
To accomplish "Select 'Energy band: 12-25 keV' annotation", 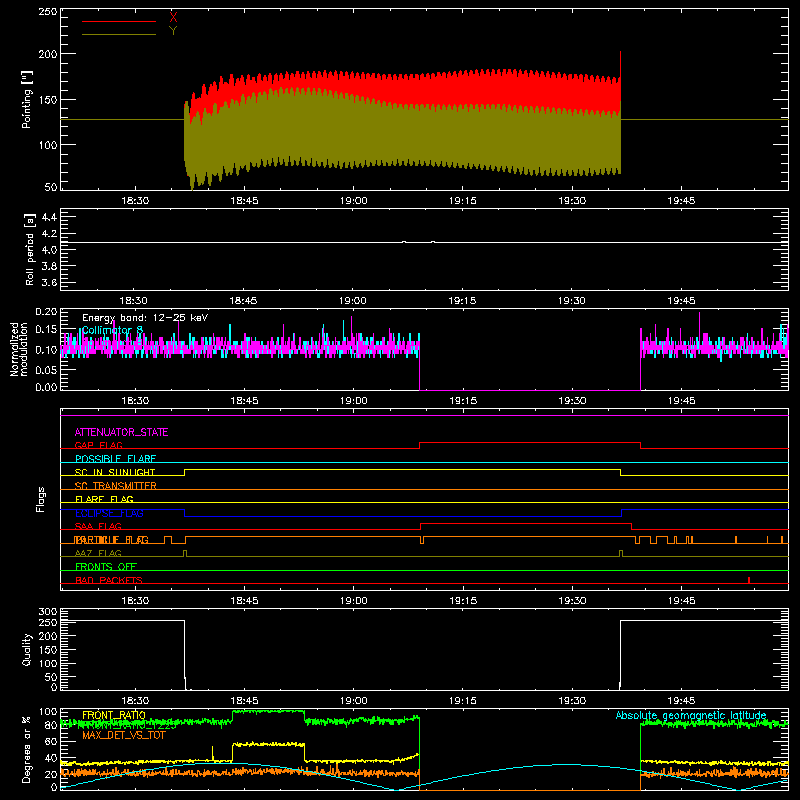I will point(145,318).
